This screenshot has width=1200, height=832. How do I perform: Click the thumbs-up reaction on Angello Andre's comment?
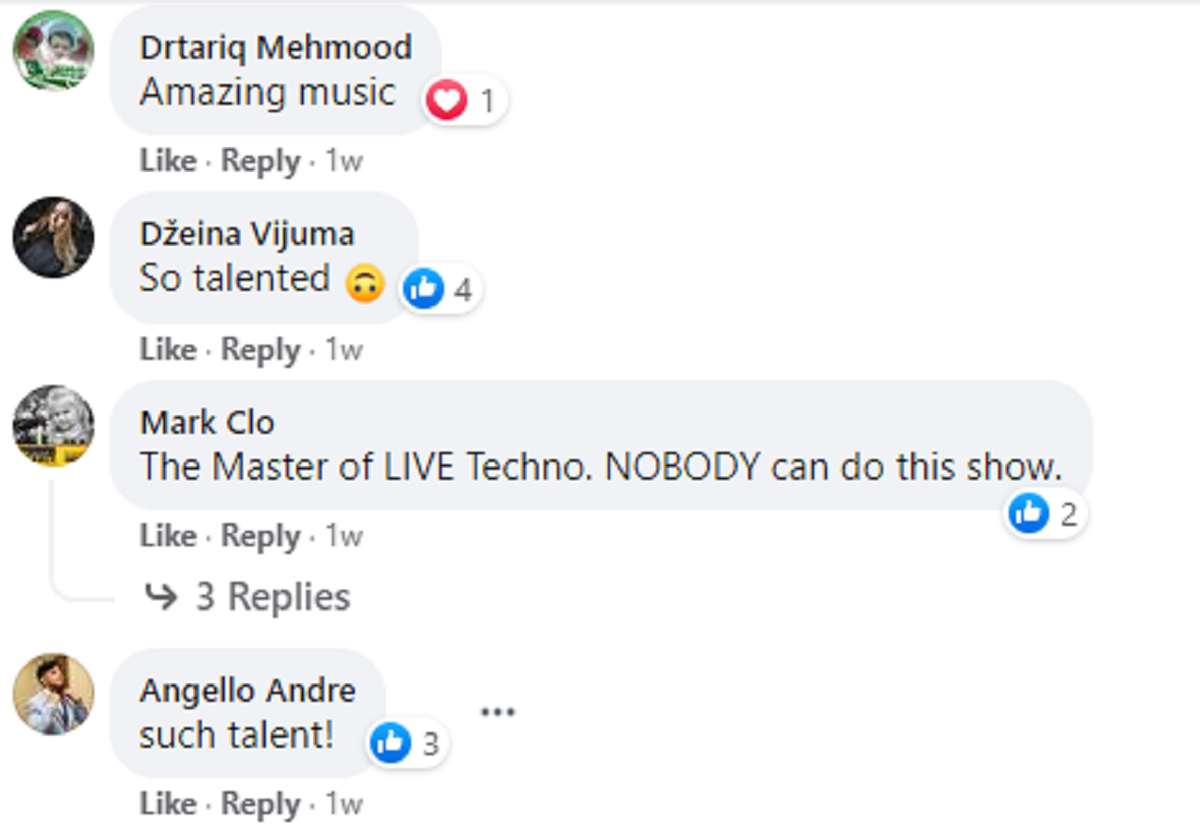[x=390, y=743]
